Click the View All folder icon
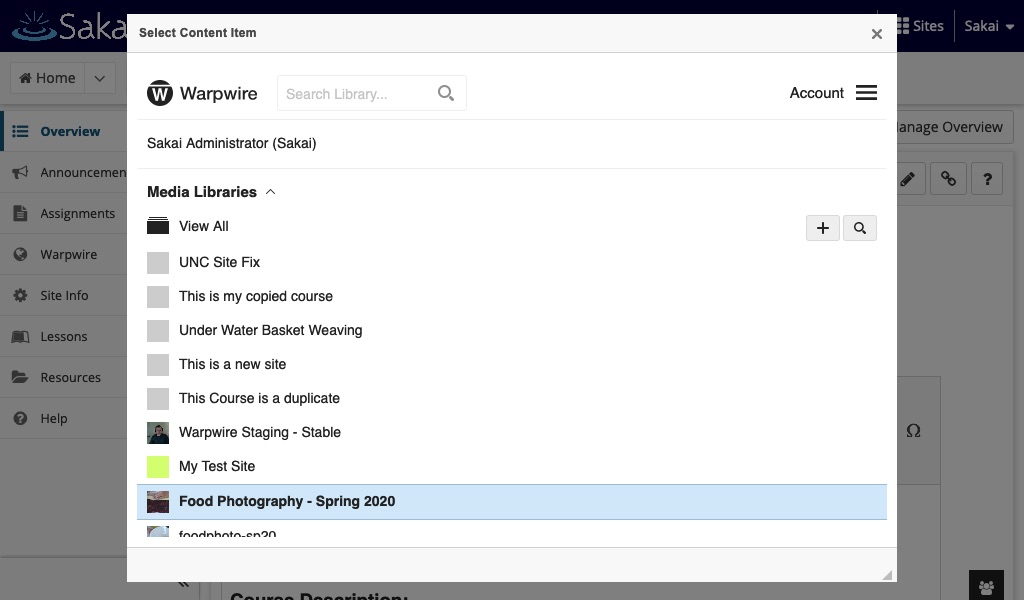Viewport: 1024px width, 600px height. click(x=158, y=226)
